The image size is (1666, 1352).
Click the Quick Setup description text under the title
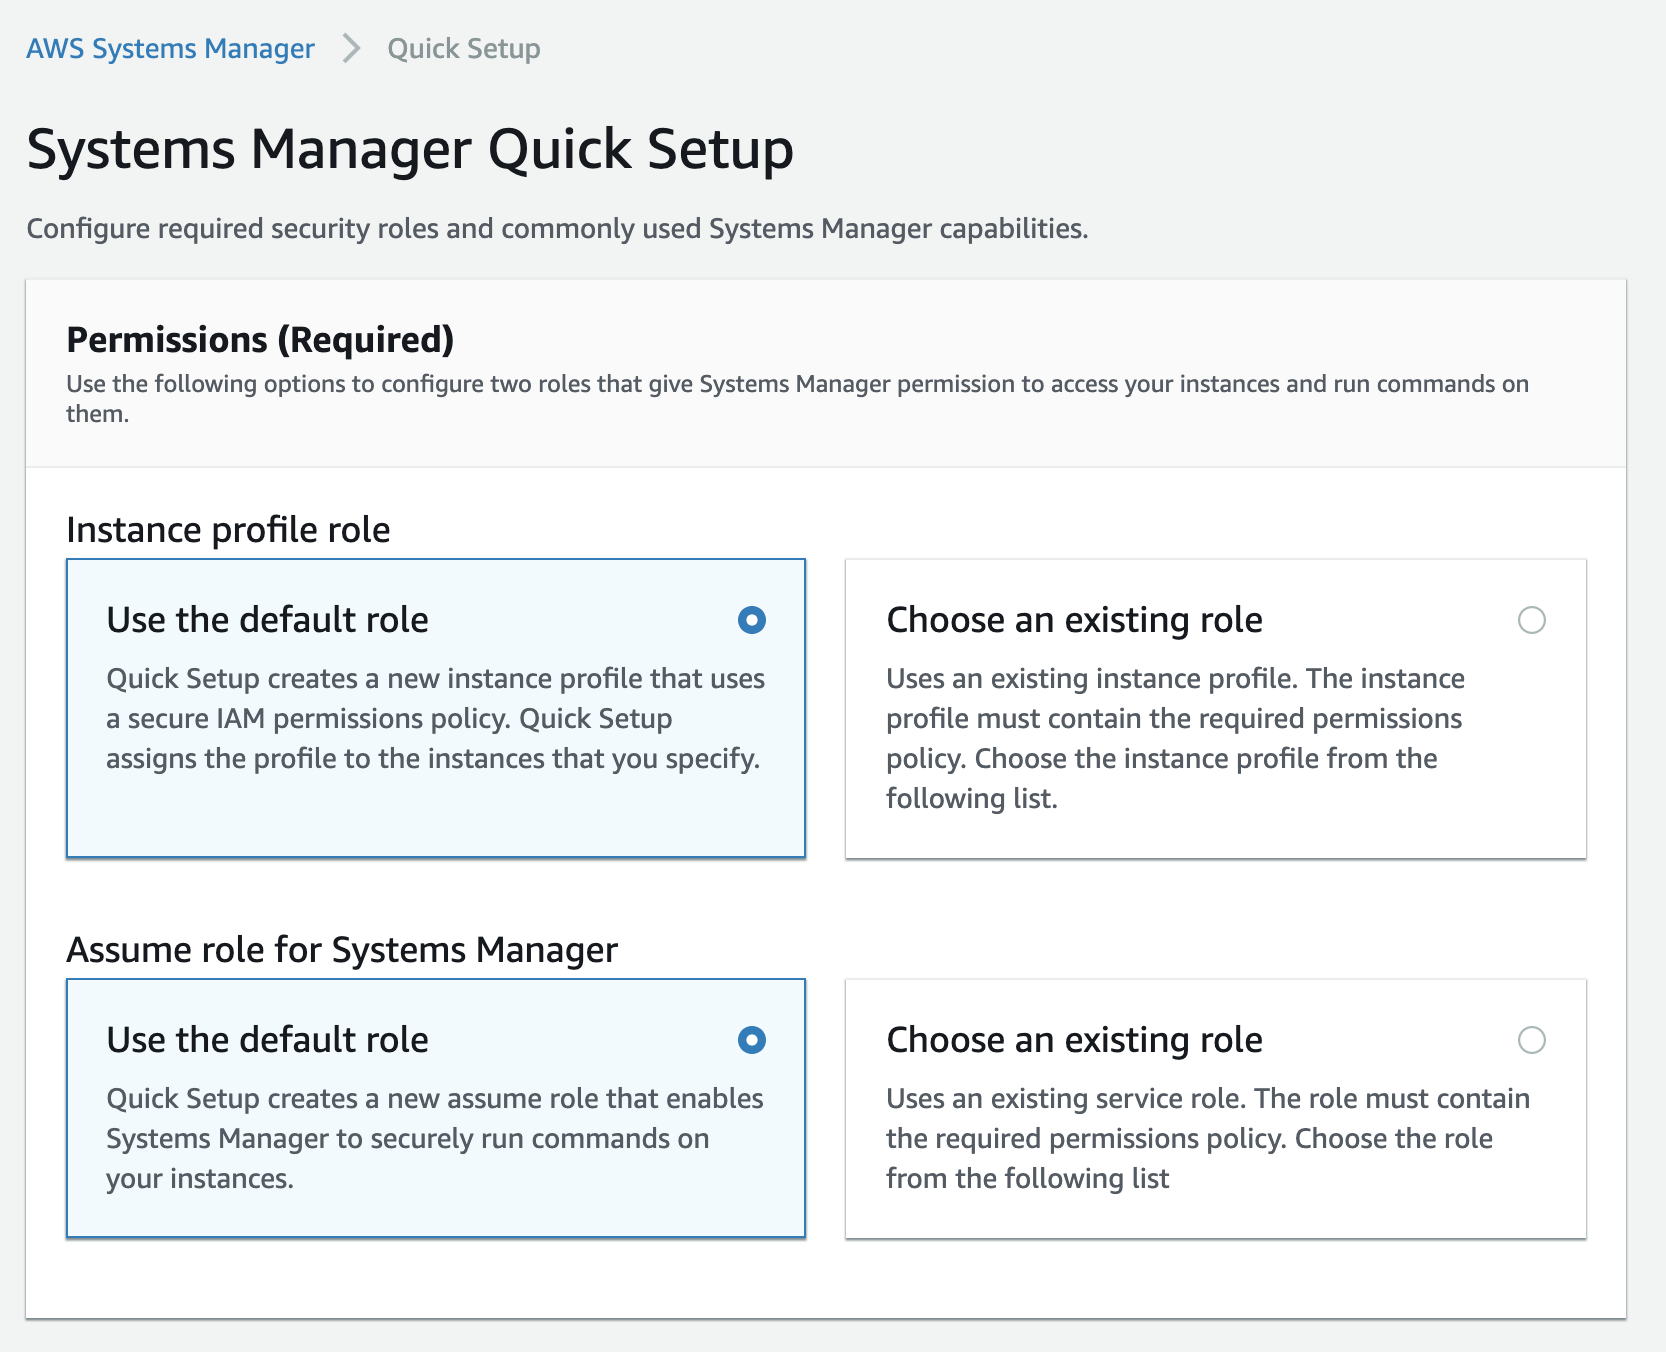click(557, 228)
